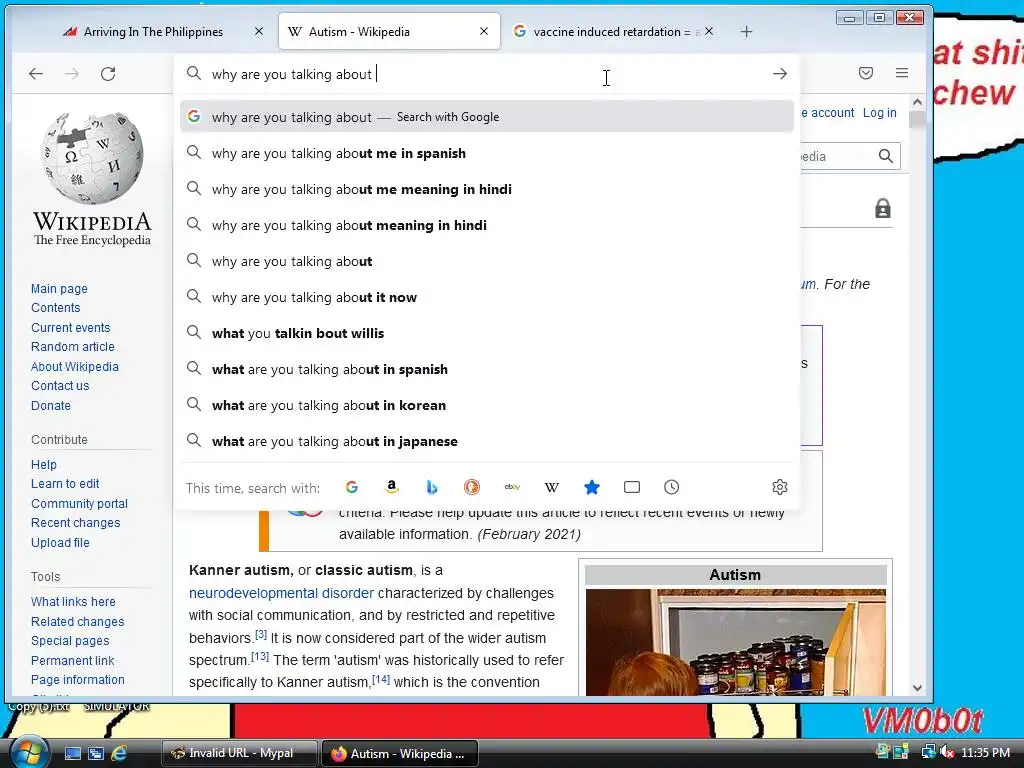Search history with clock icon
The height and width of the screenshot is (768, 1024).
pyautogui.click(x=671, y=487)
